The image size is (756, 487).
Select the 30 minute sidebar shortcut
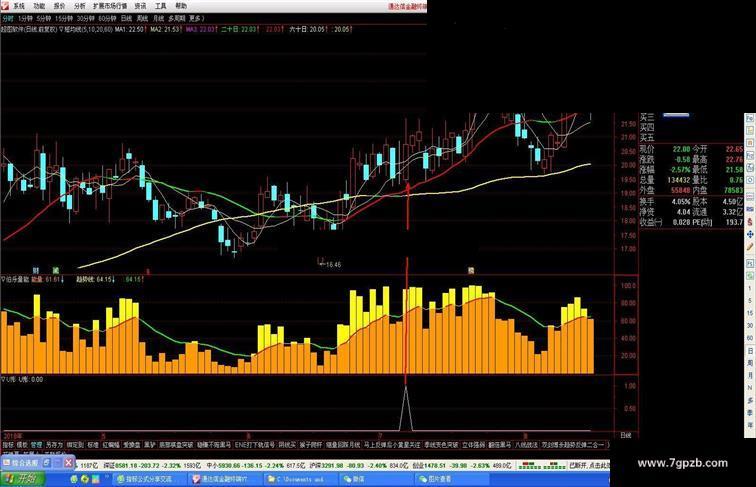tap(750, 326)
